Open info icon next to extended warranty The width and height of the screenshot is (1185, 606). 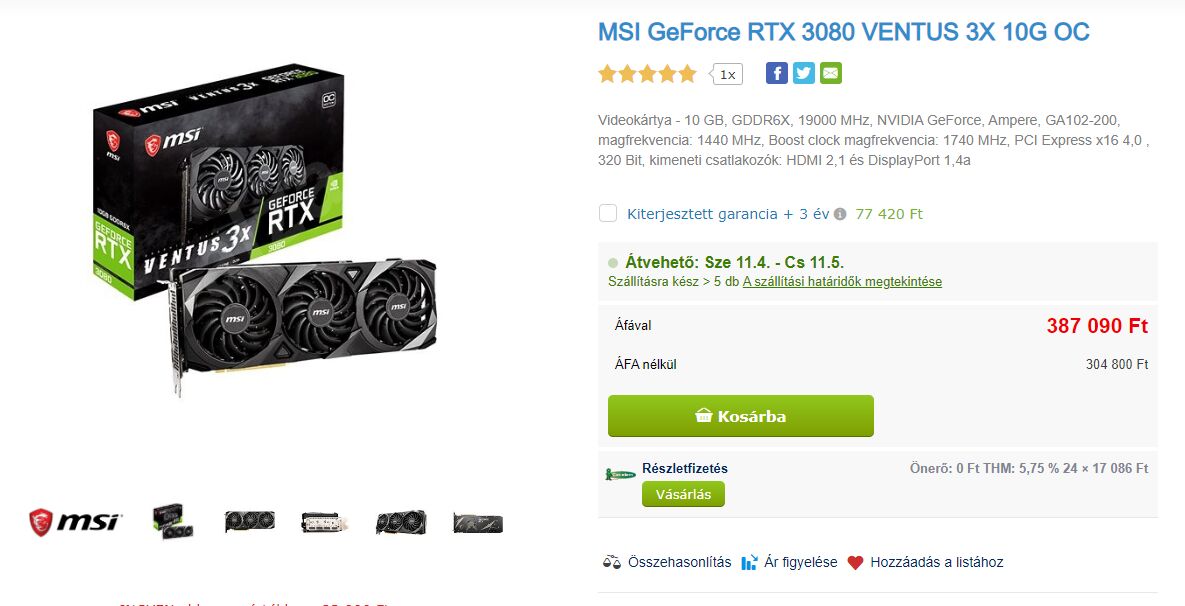point(840,215)
